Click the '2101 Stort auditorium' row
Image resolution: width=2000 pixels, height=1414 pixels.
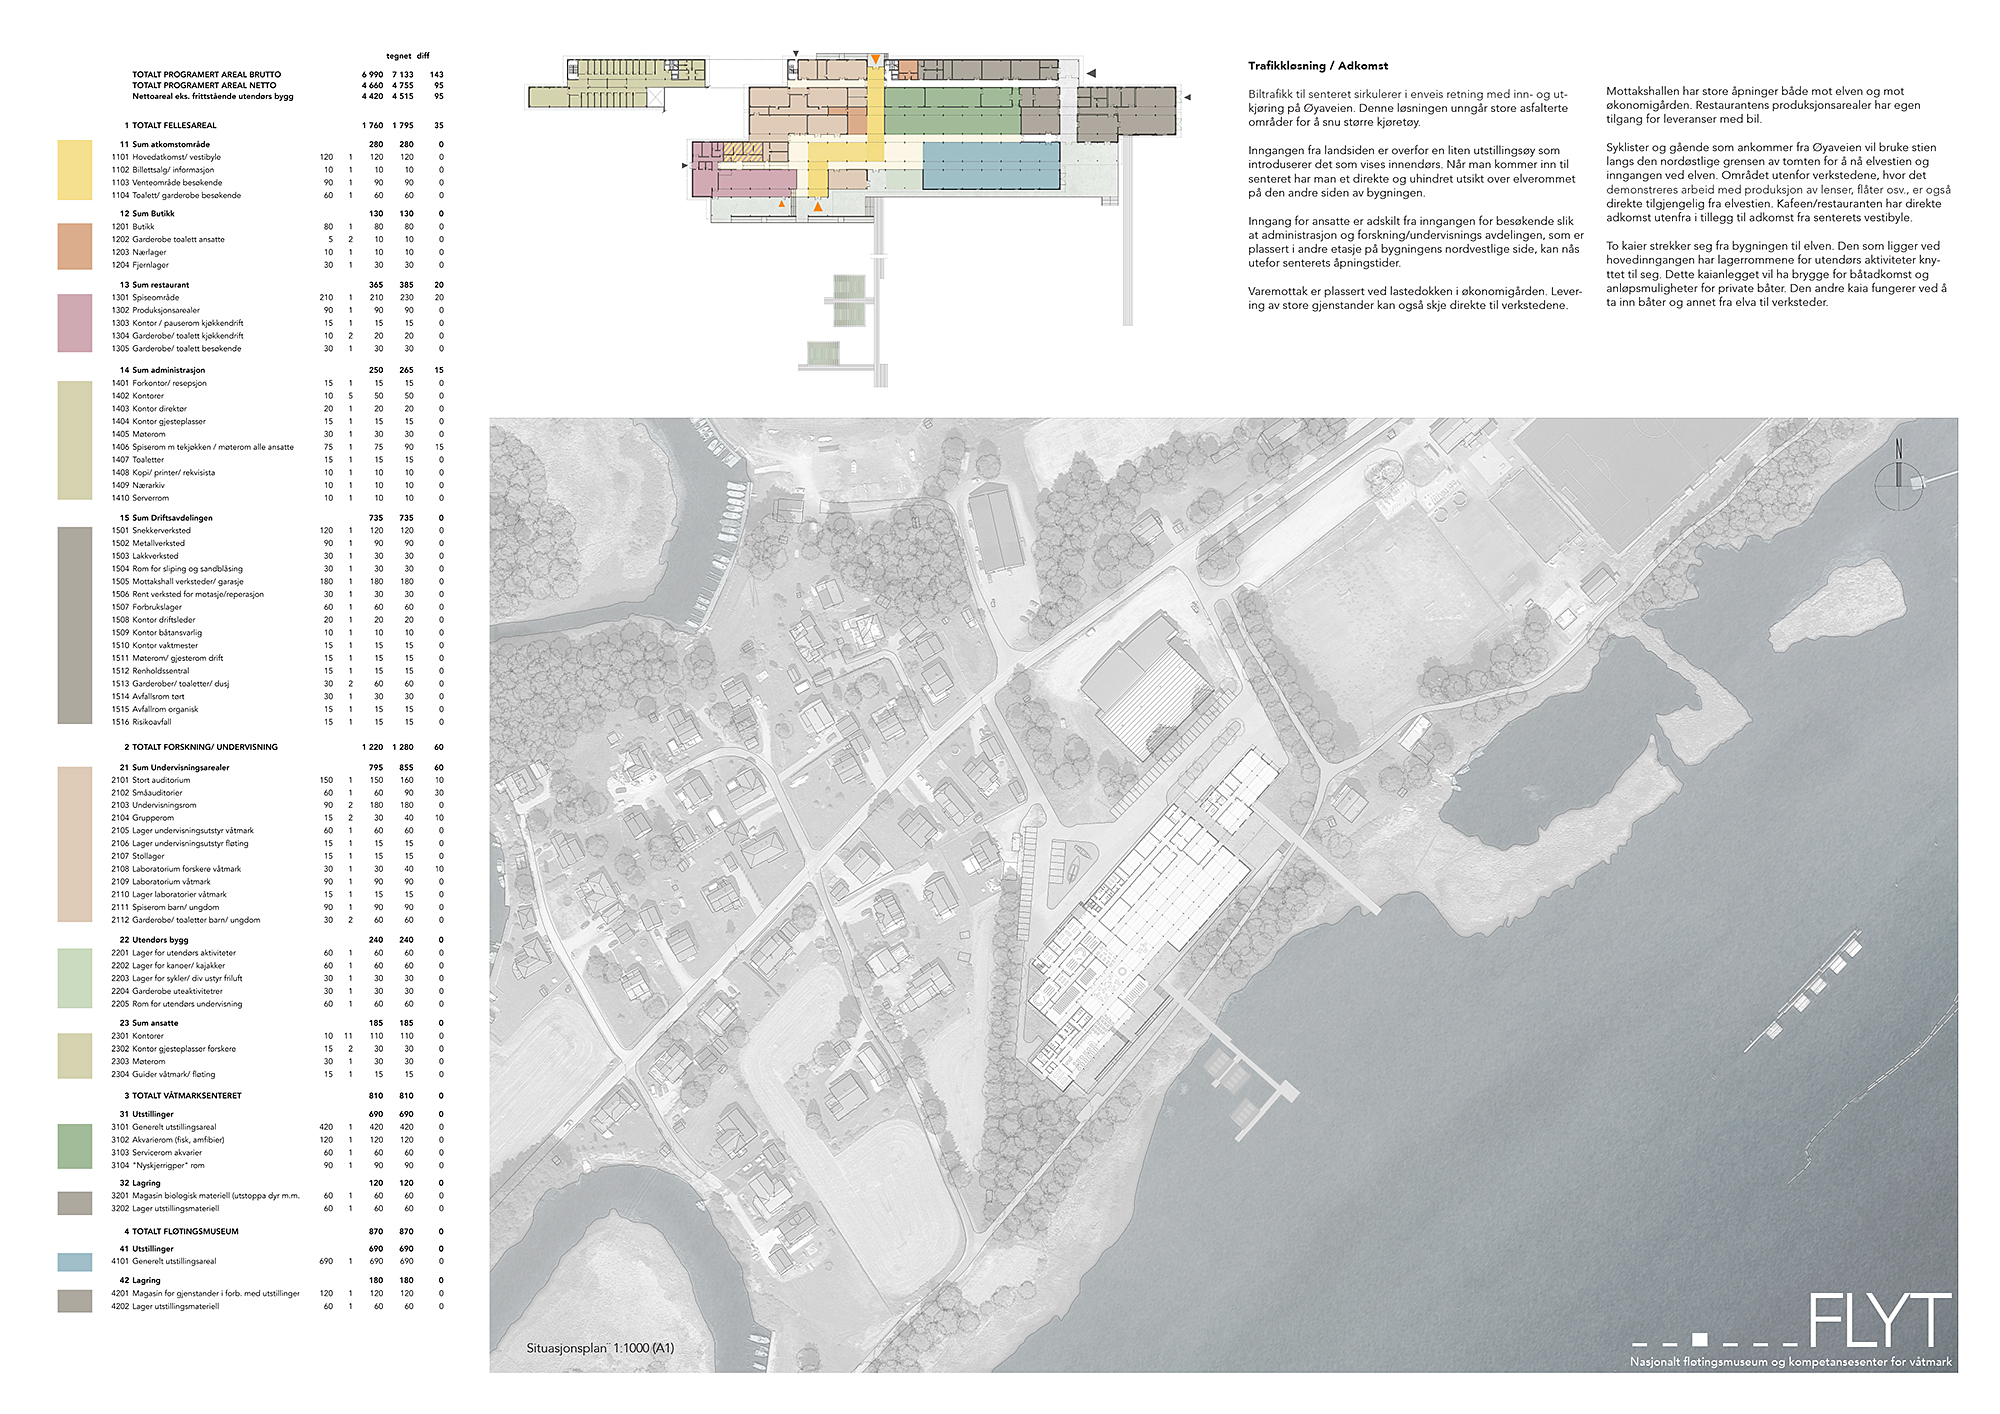coord(277,780)
